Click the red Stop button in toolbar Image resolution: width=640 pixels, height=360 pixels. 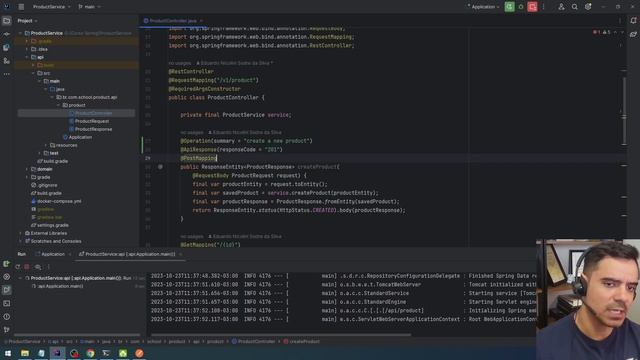tap(532, 7)
